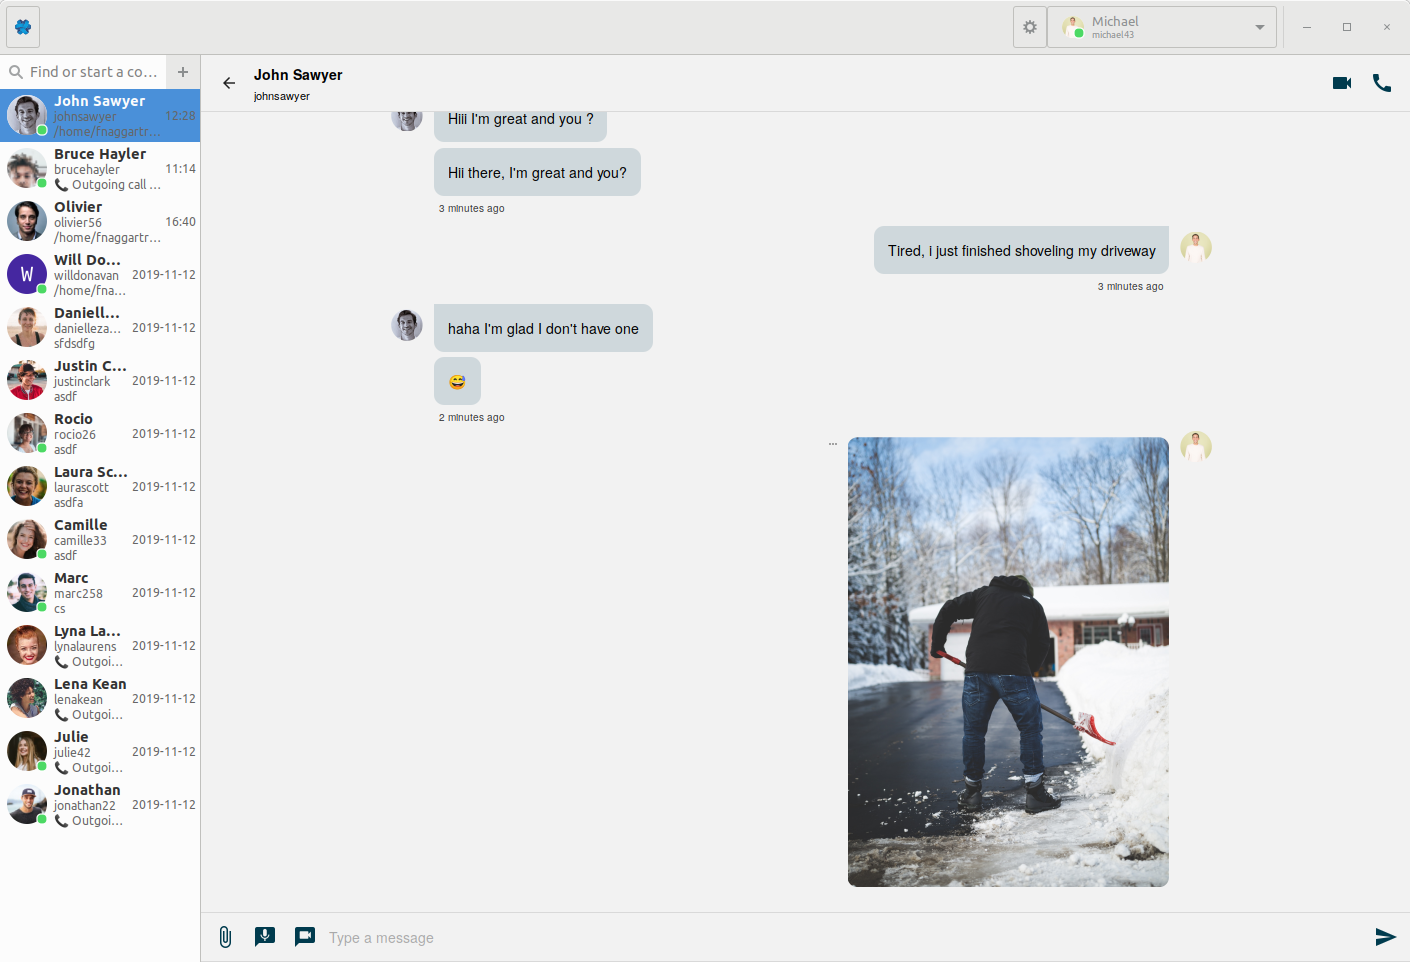Screen dimensions: 1410x962
Task: Select the Olivier conversation
Action: click(100, 222)
